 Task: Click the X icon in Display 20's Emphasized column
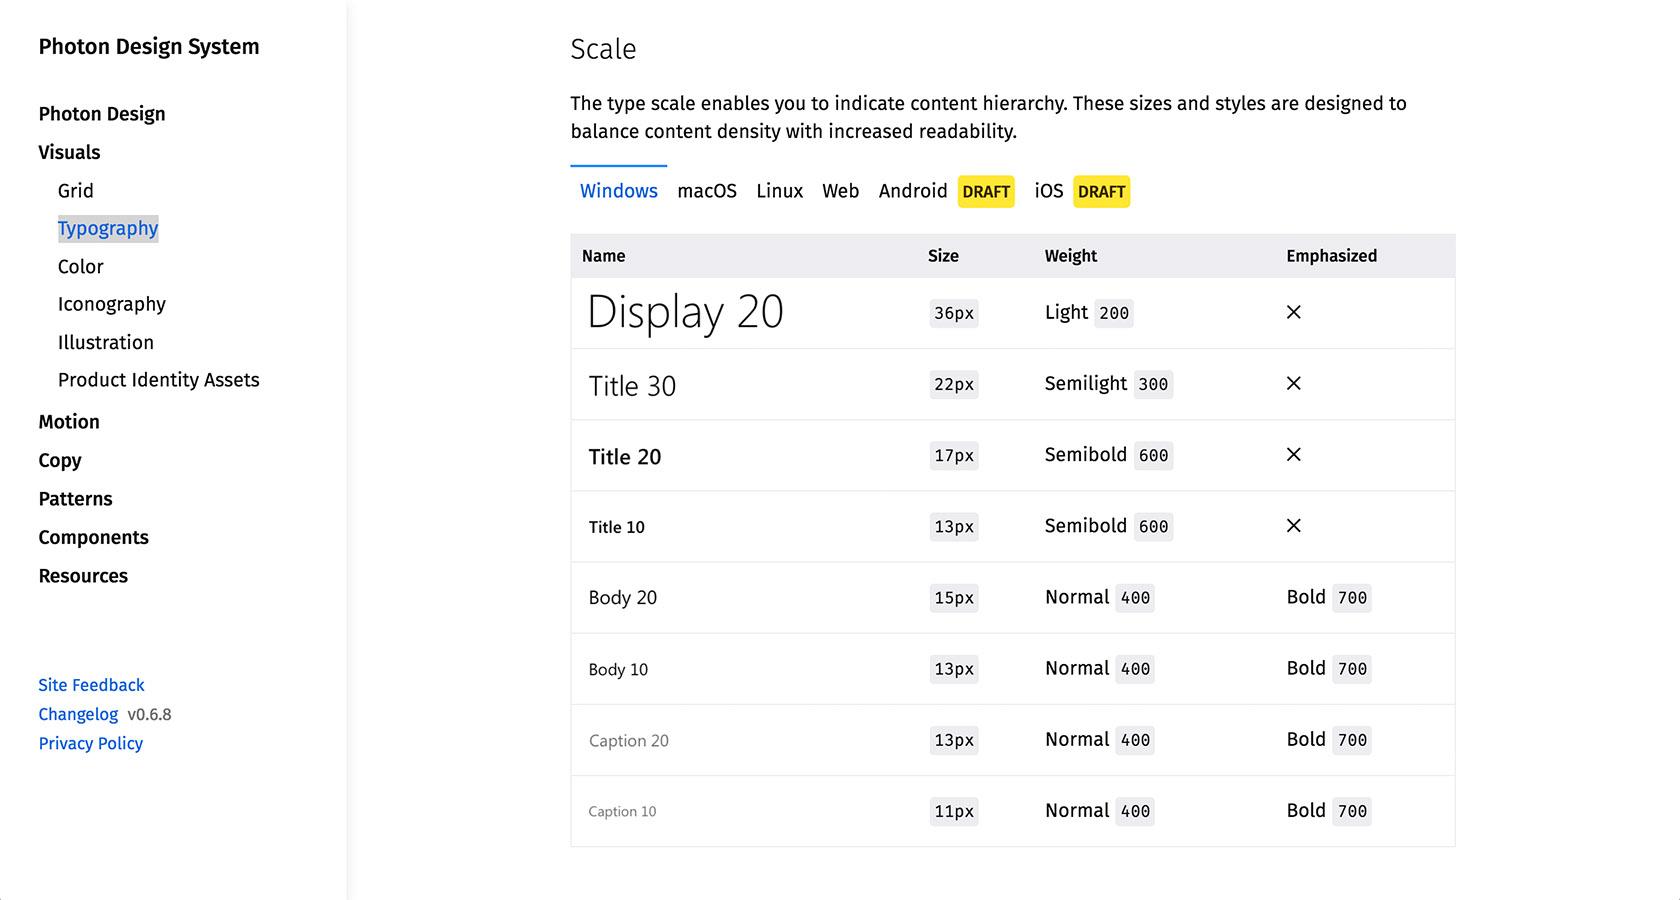1293,312
